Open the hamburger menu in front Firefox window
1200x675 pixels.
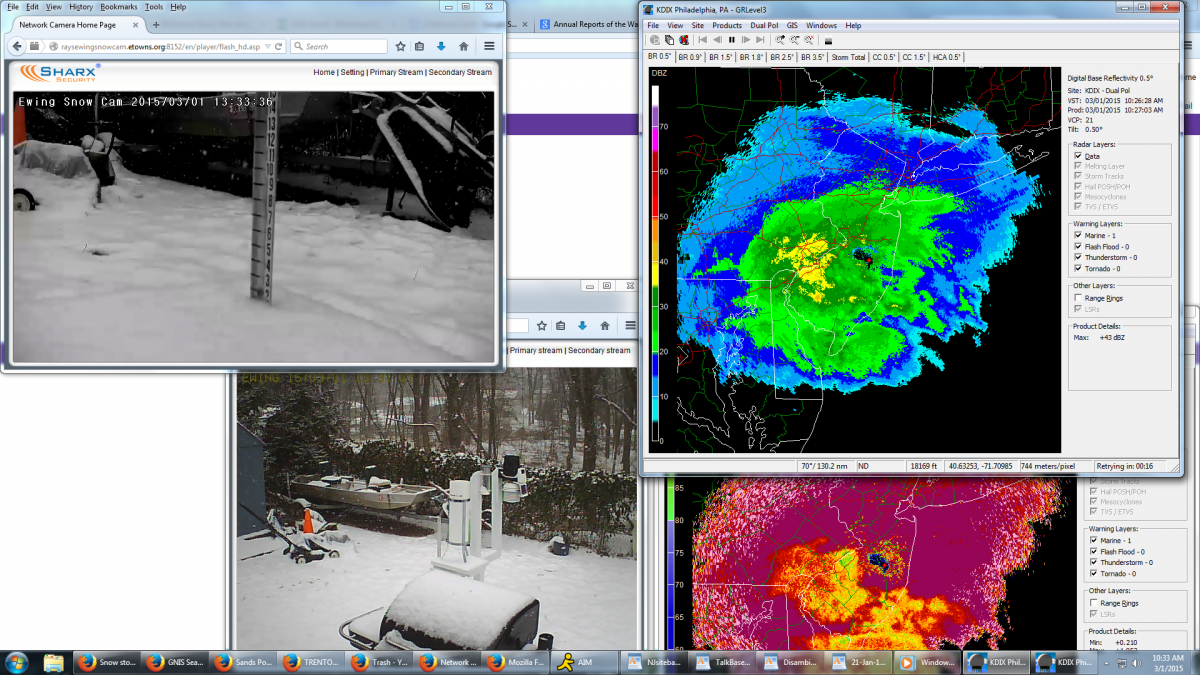pyautogui.click(x=490, y=46)
